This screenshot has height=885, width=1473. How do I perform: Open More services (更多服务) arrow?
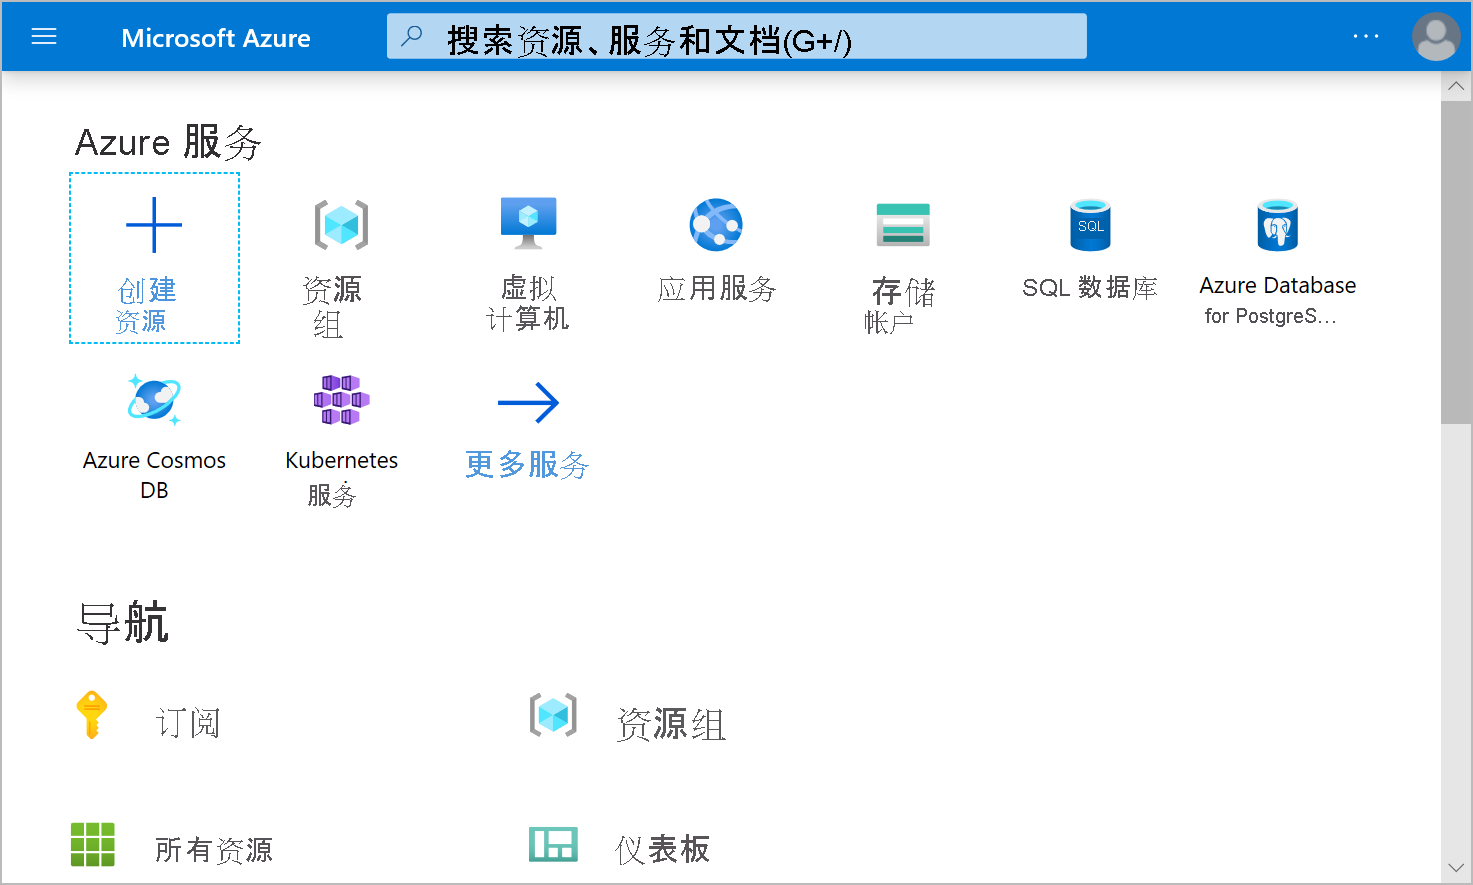point(527,430)
